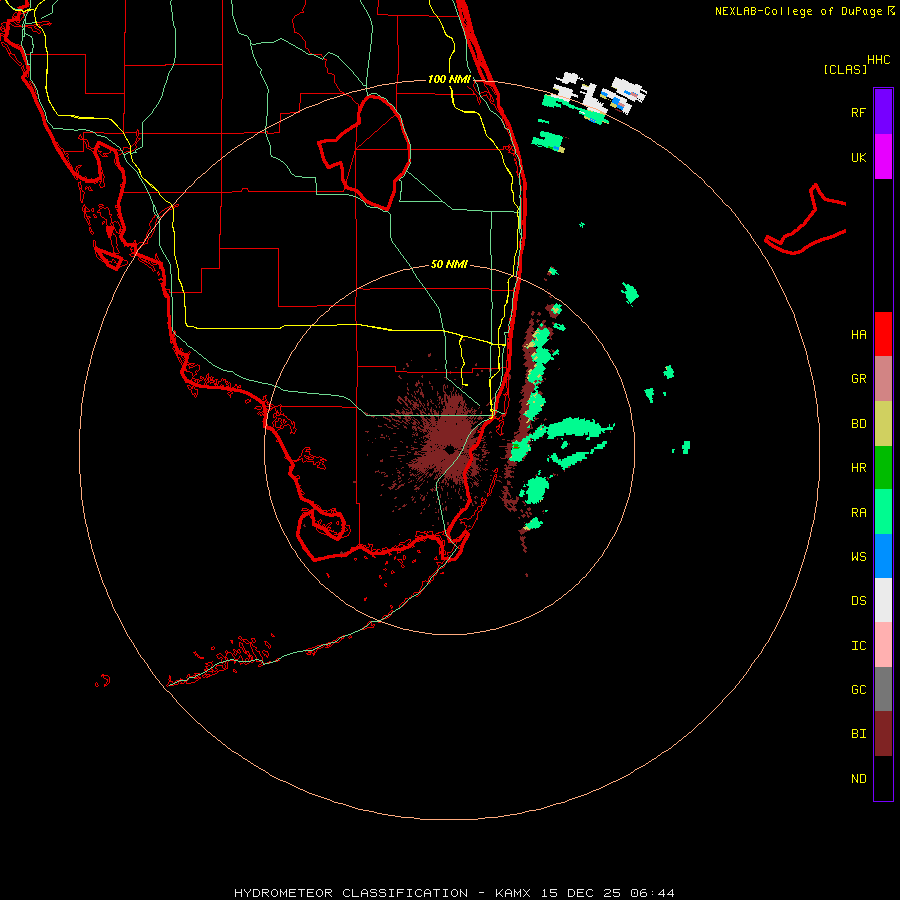
Task: Click Lake Okeechobee outline on map
Action: (365, 152)
